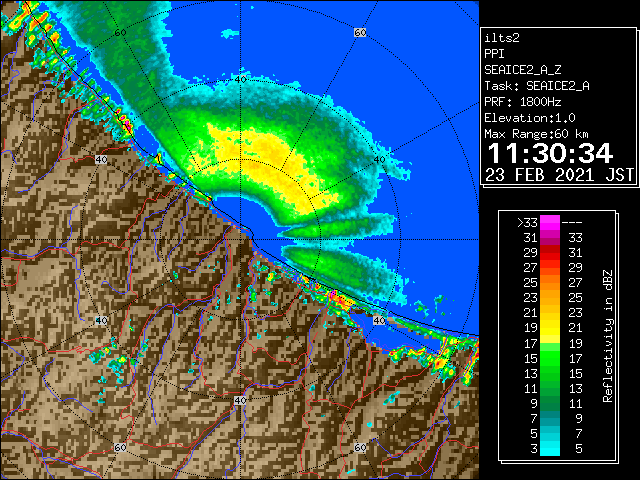Click the "40" range label on the north ring
Viewport: 640px width, 480px height.
pos(240,79)
